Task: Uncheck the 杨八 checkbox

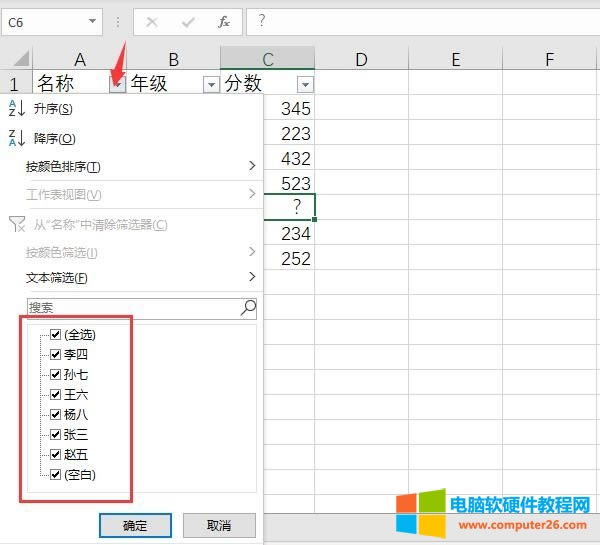Action: pyautogui.click(x=55, y=414)
